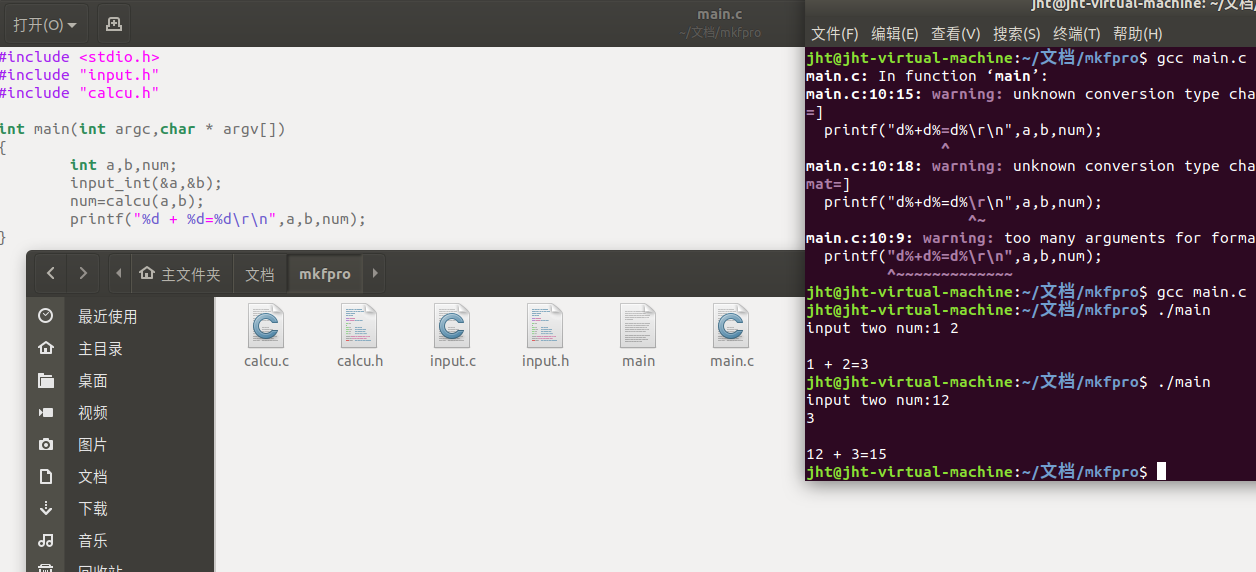Go back in the file manager
The image size is (1256, 572).
point(51,273)
